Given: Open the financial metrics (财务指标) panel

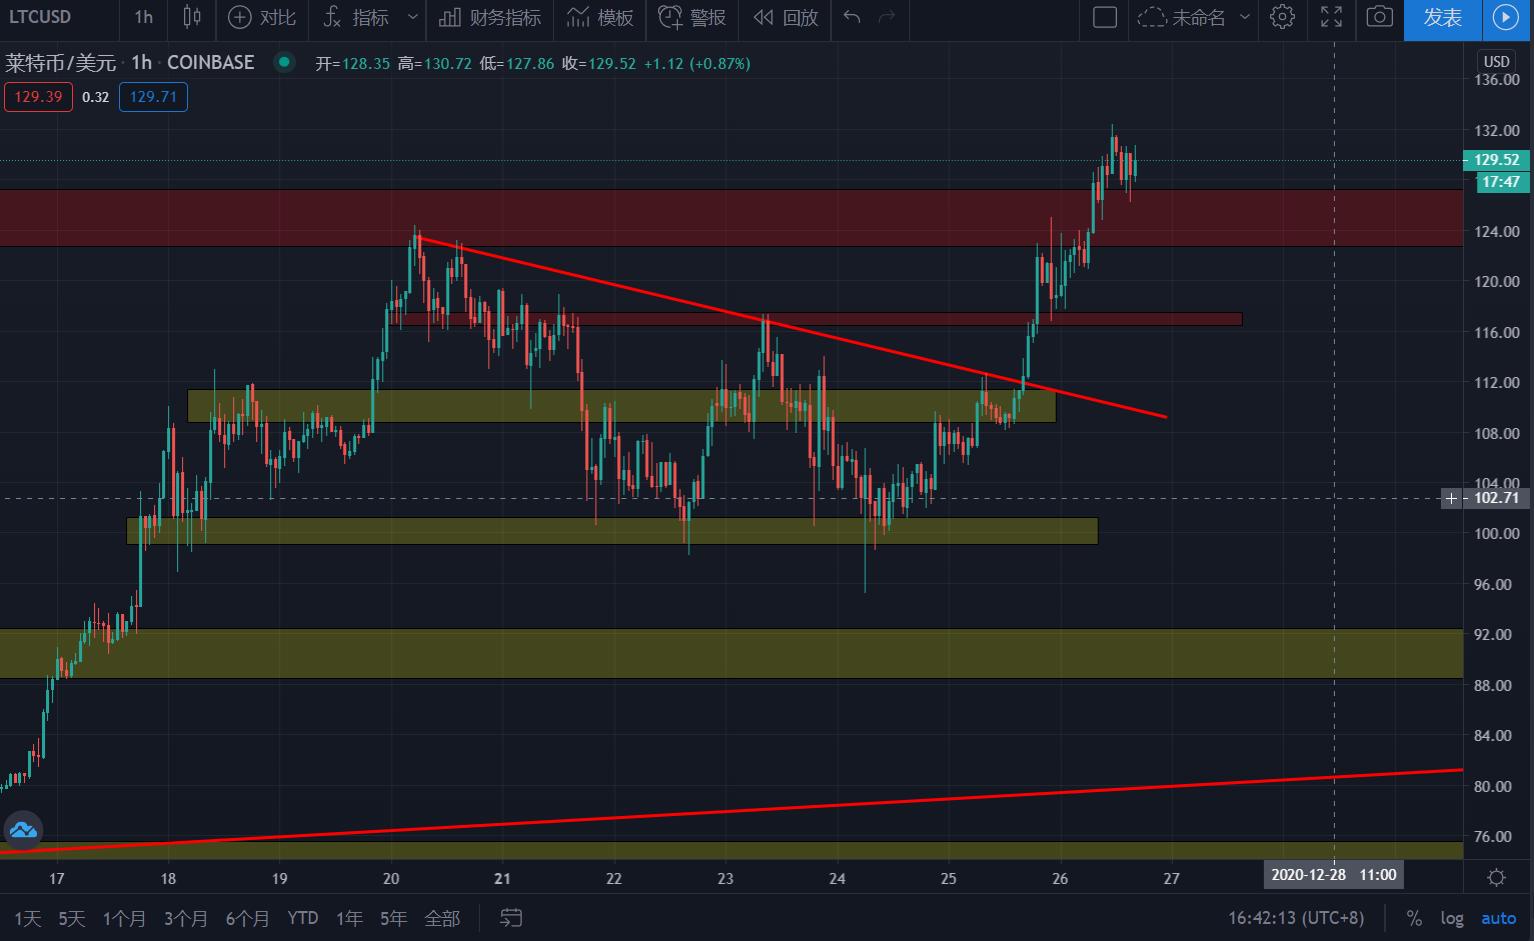Looking at the screenshot, I should click(x=490, y=17).
